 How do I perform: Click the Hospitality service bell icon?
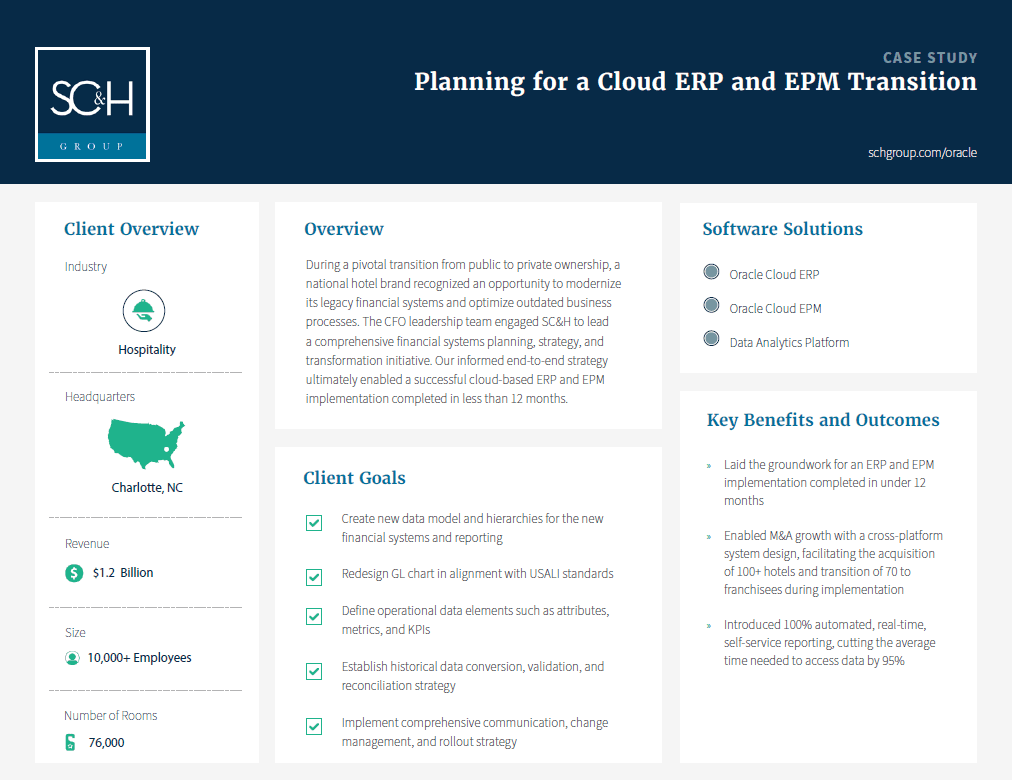(x=144, y=310)
